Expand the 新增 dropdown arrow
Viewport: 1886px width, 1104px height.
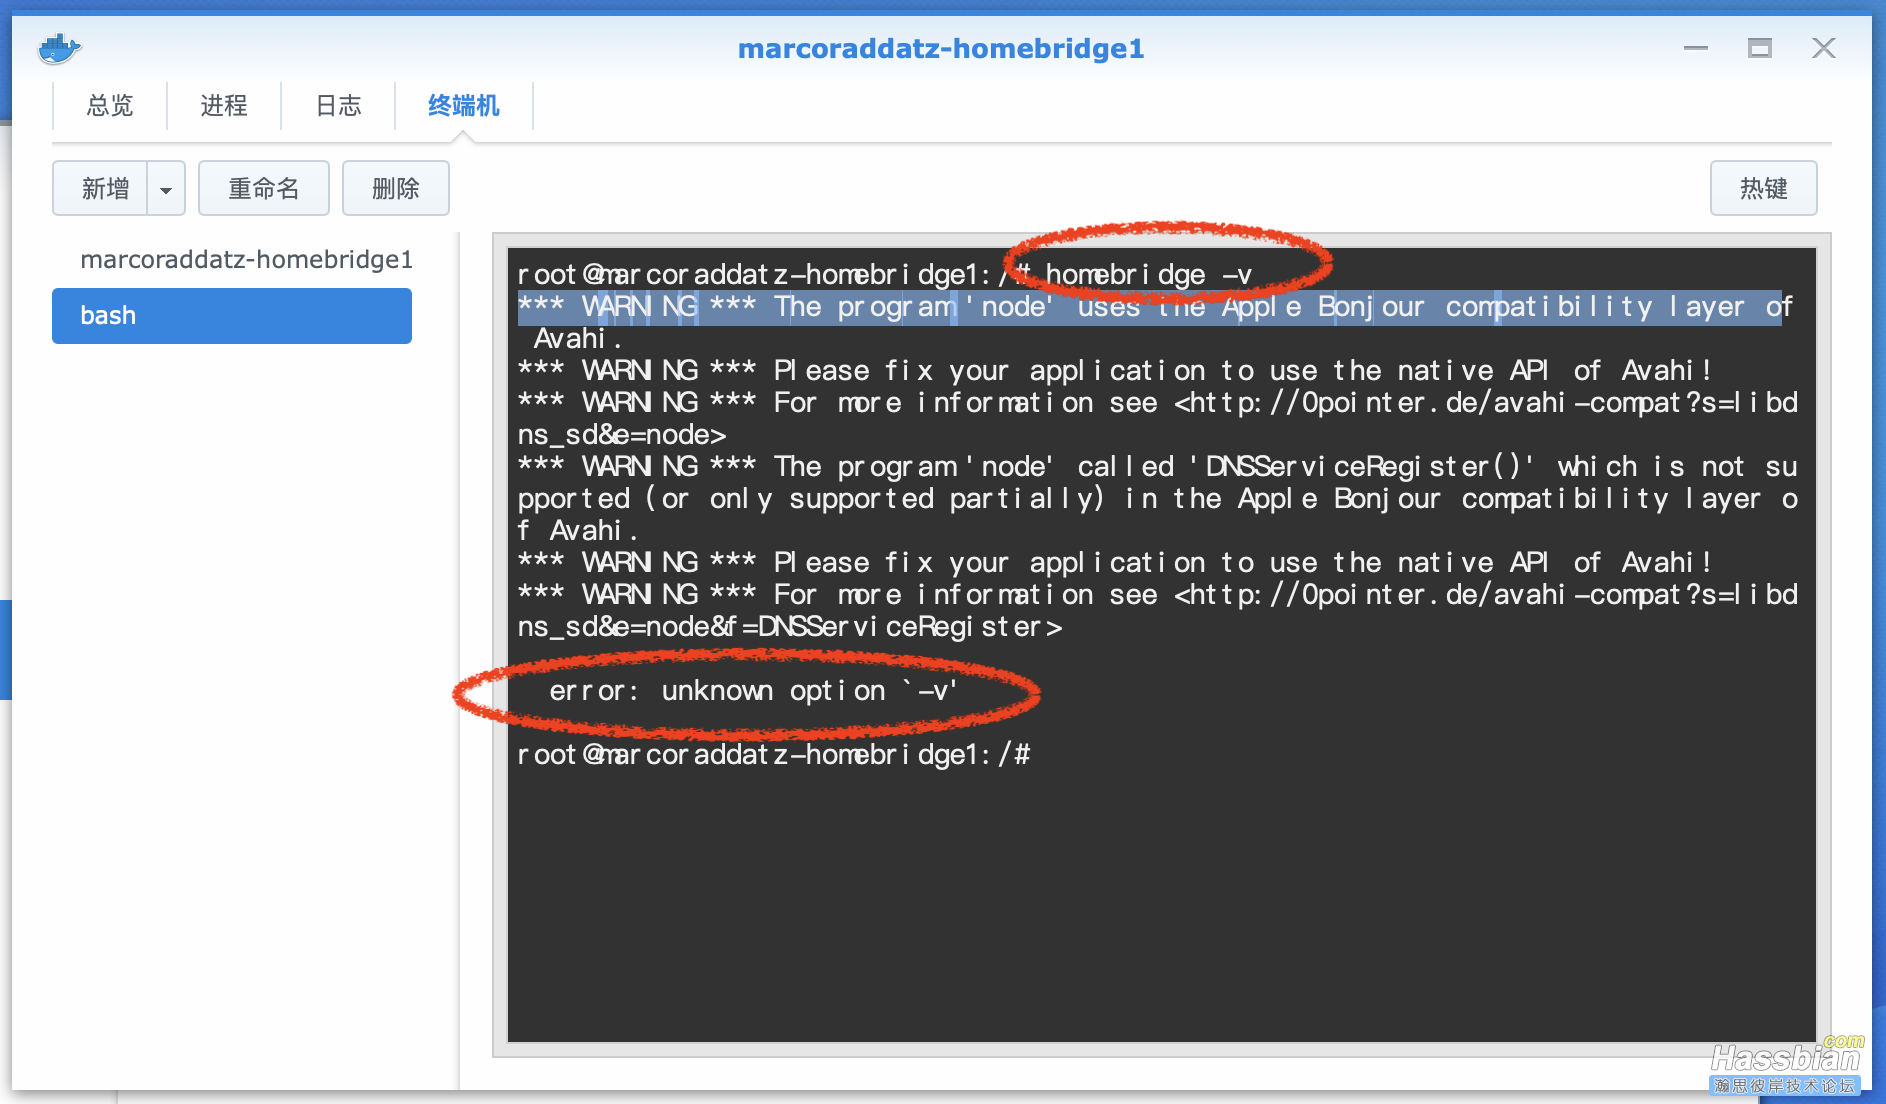(x=166, y=188)
